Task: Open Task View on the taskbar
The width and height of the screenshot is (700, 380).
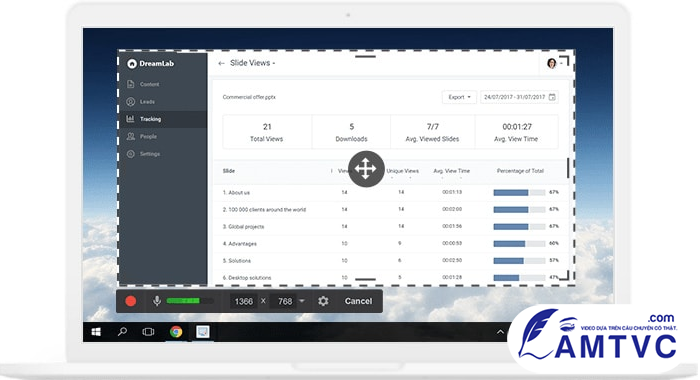Action: (148, 332)
